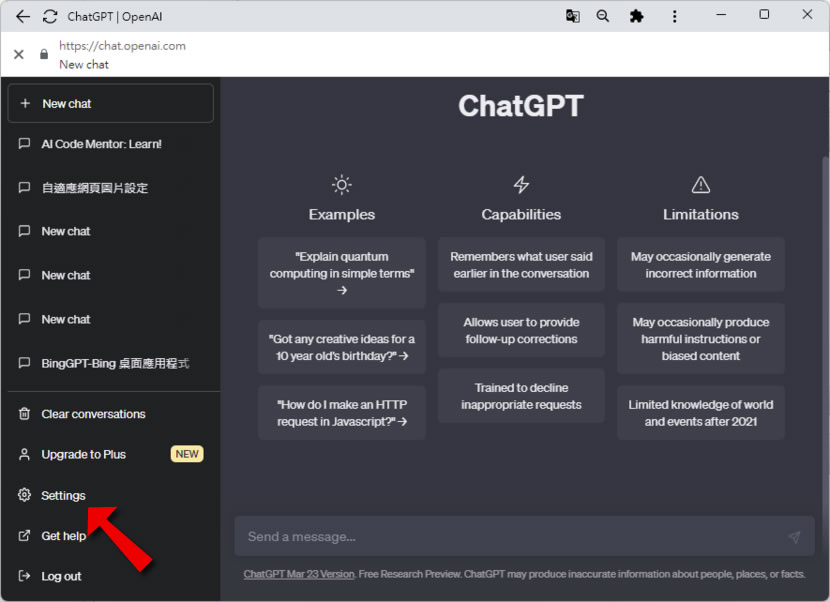Viewport: 830px width, 602px height.
Task: Open Settings in the sidebar
Action: point(111,495)
